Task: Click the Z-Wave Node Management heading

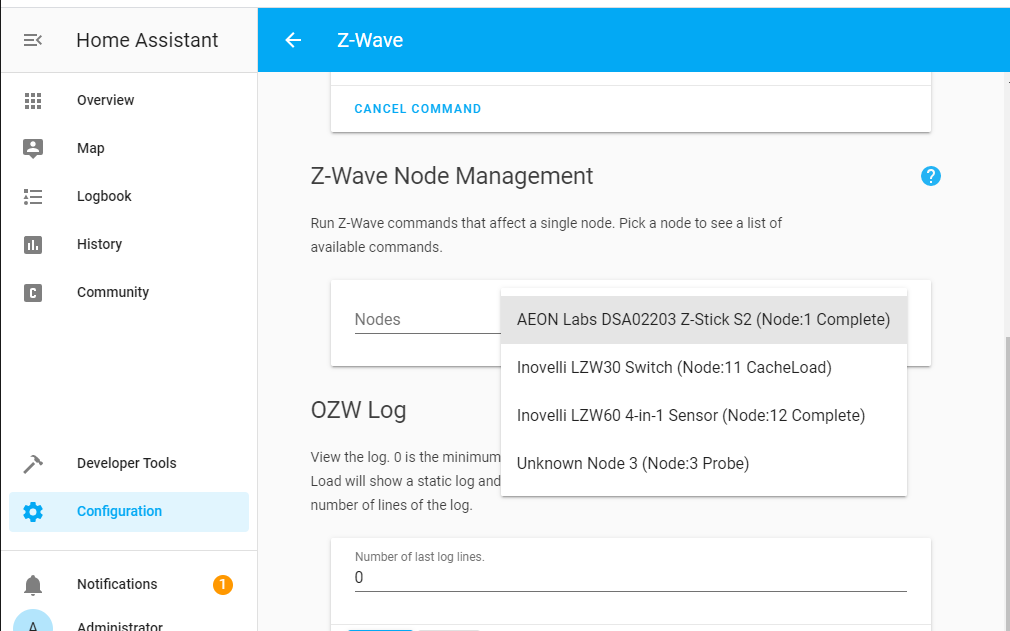Action: tap(452, 176)
